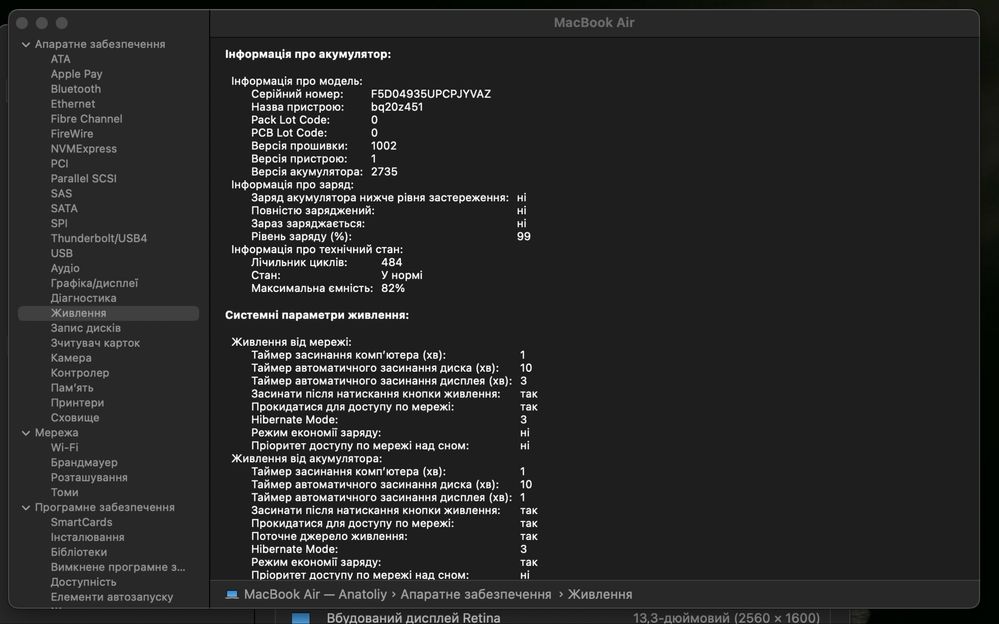Open the Ethernet entry
Image resolution: width=999 pixels, height=624 pixels.
tap(73, 104)
